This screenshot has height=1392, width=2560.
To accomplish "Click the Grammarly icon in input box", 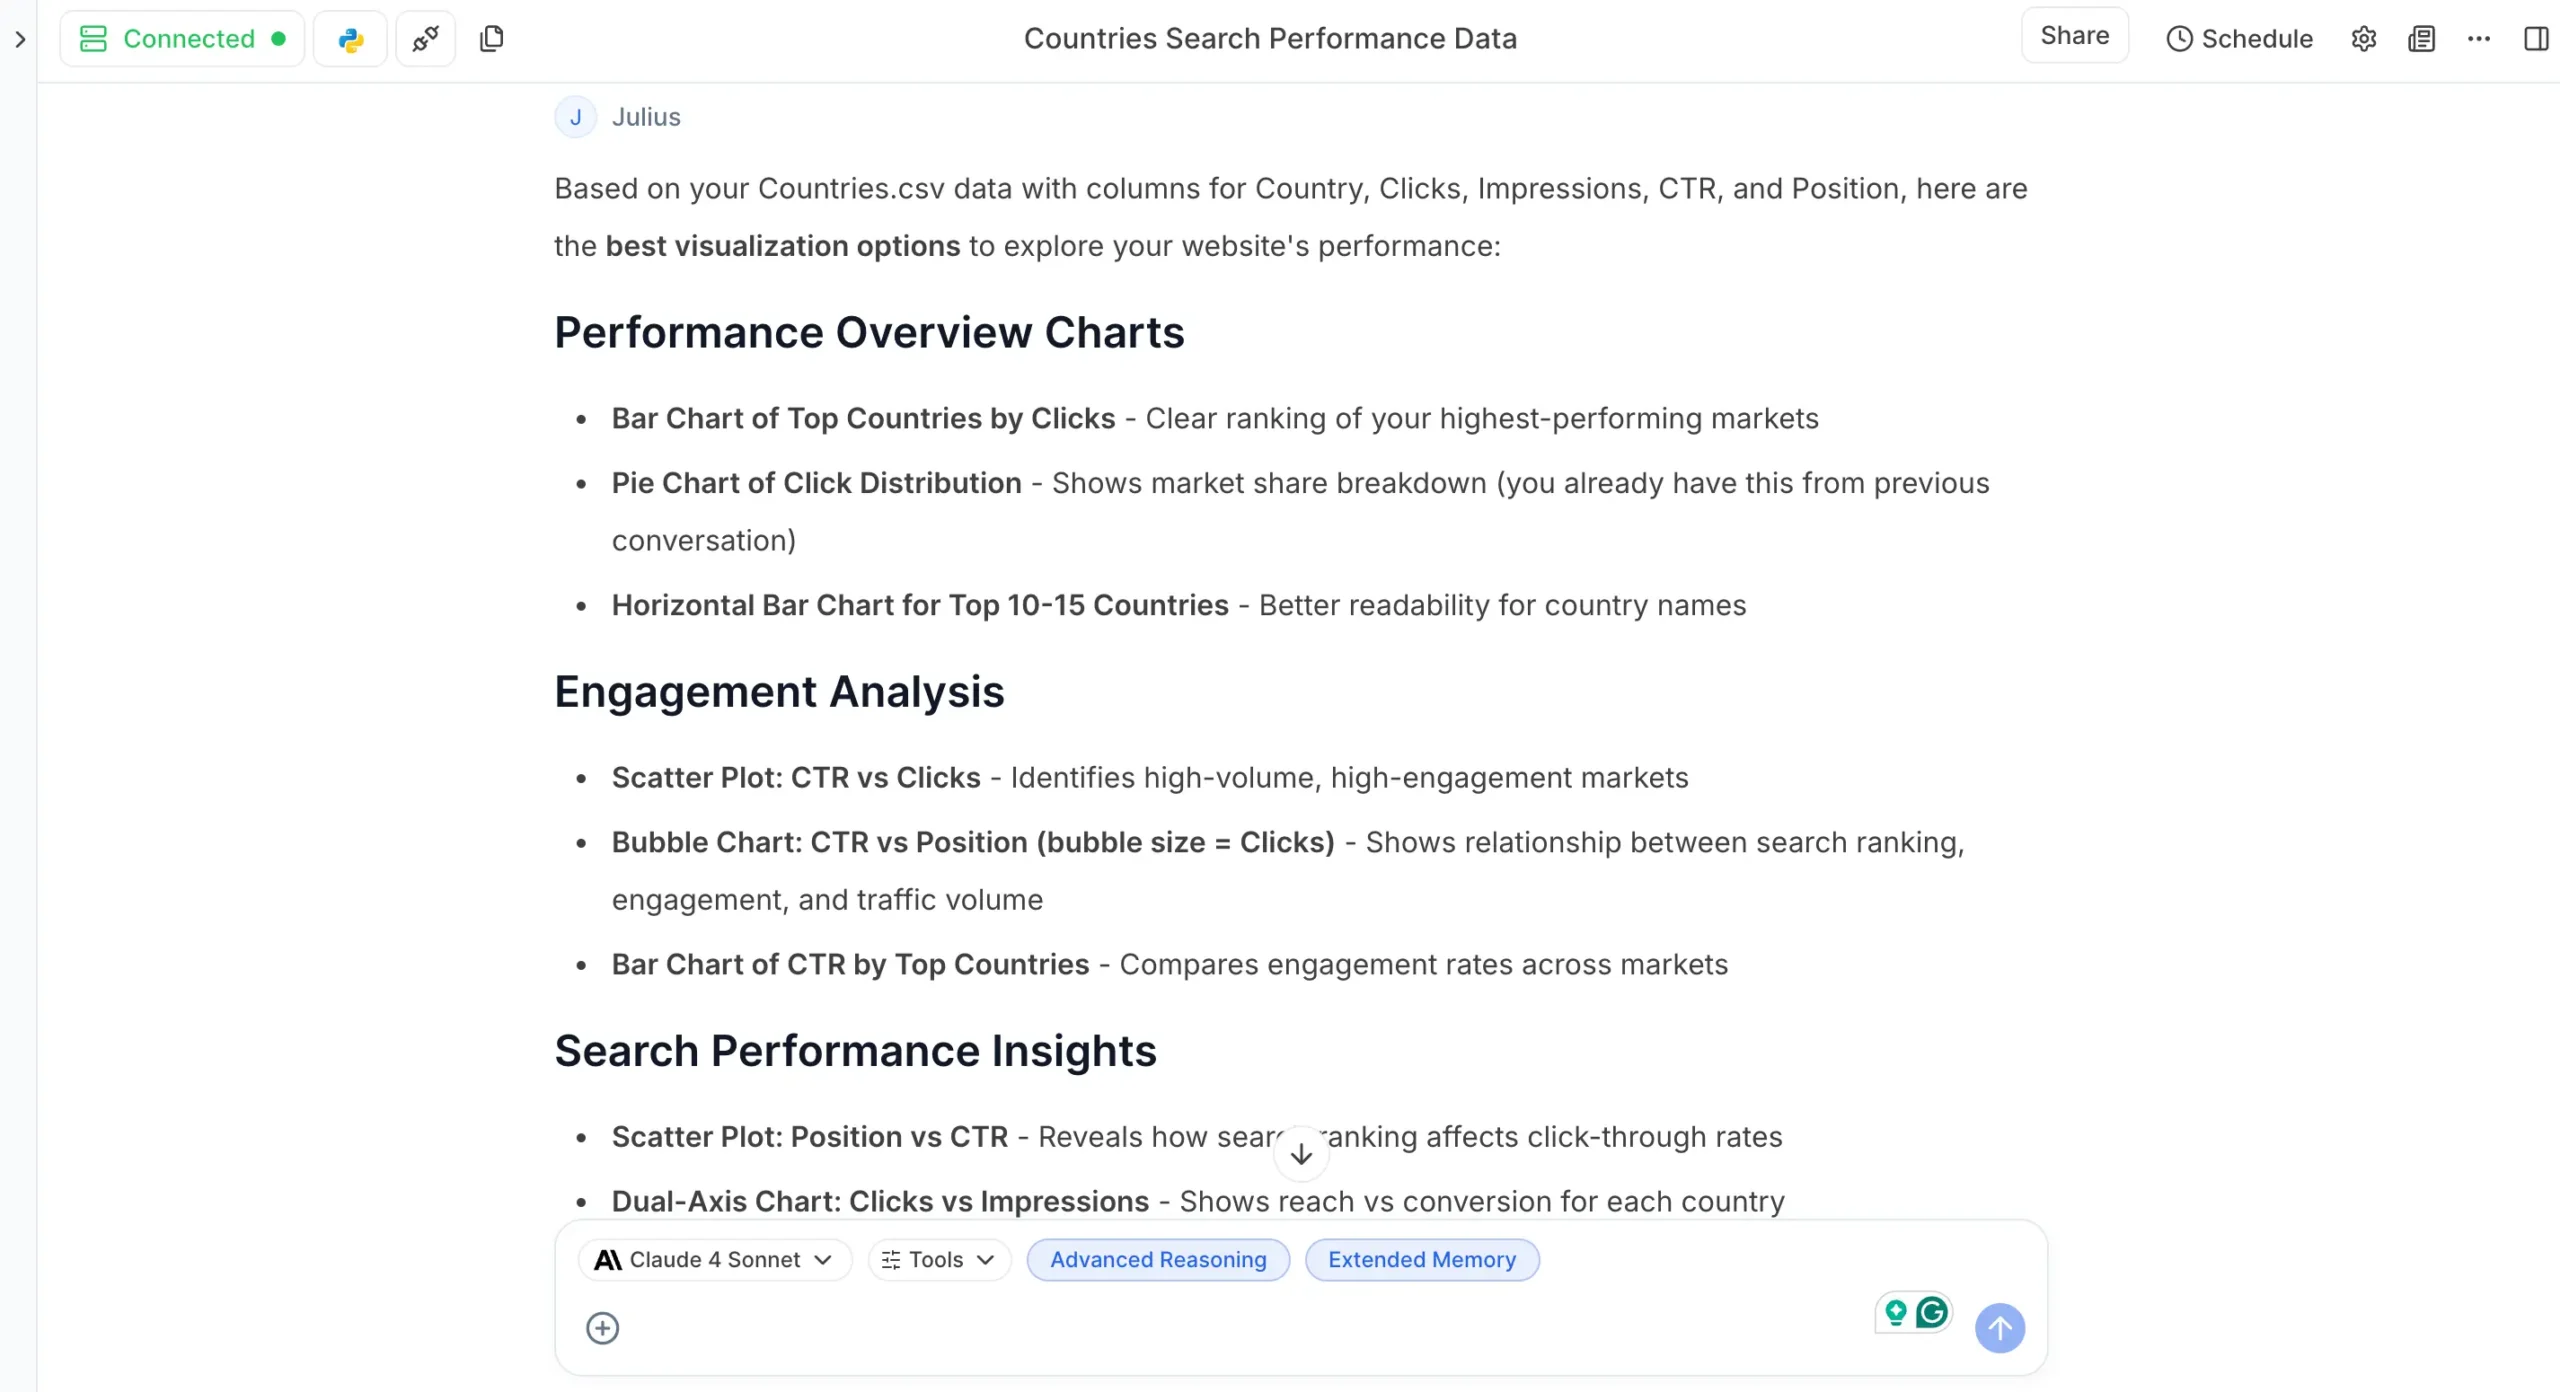I will pyautogui.click(x=1932, y=1312).
